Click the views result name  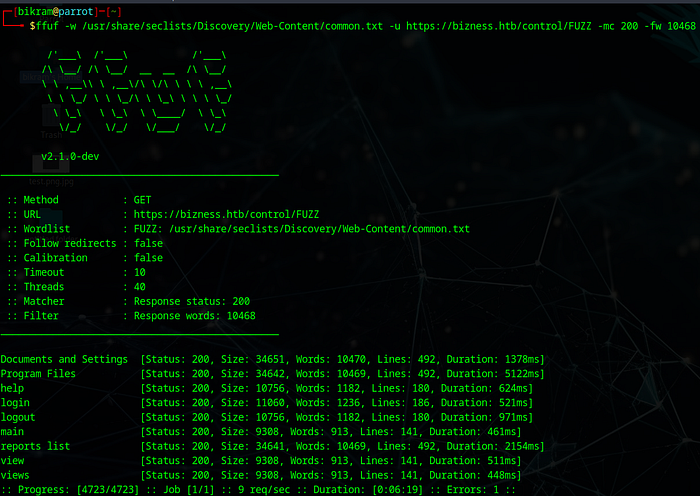[x=15, y=475]
